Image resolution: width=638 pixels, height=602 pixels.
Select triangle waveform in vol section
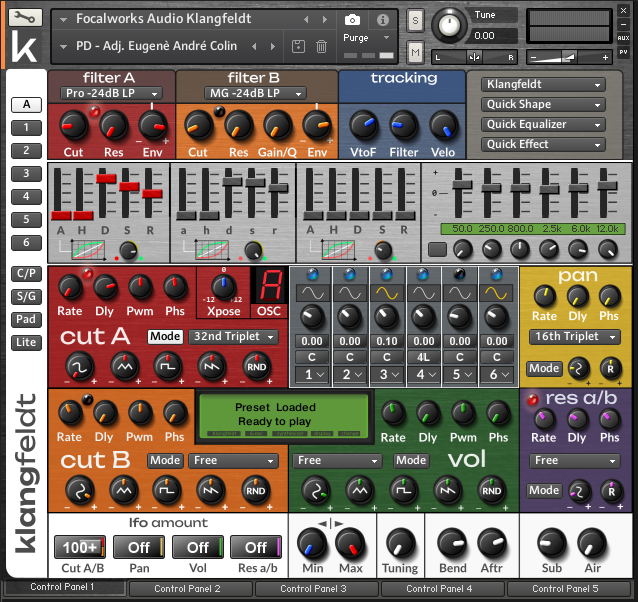[359, 490]
